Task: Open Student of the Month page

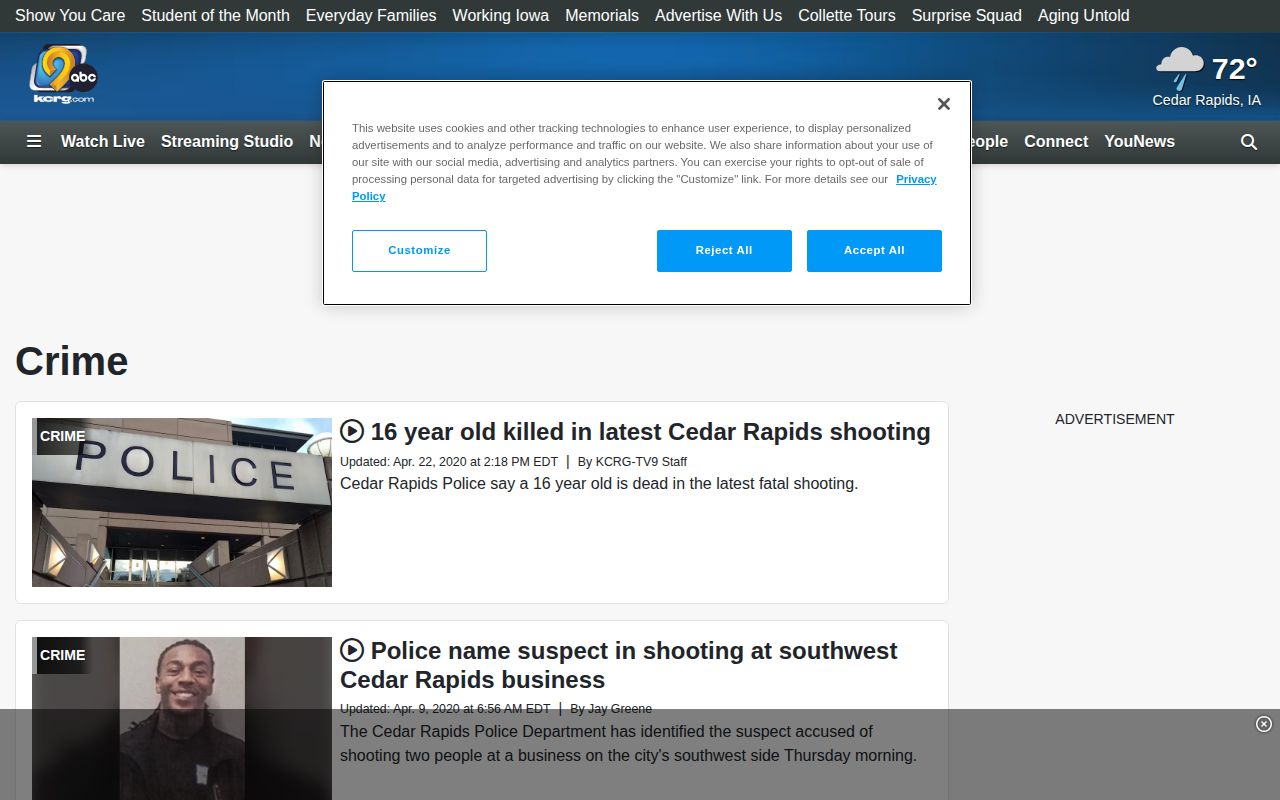Action: 215,15
